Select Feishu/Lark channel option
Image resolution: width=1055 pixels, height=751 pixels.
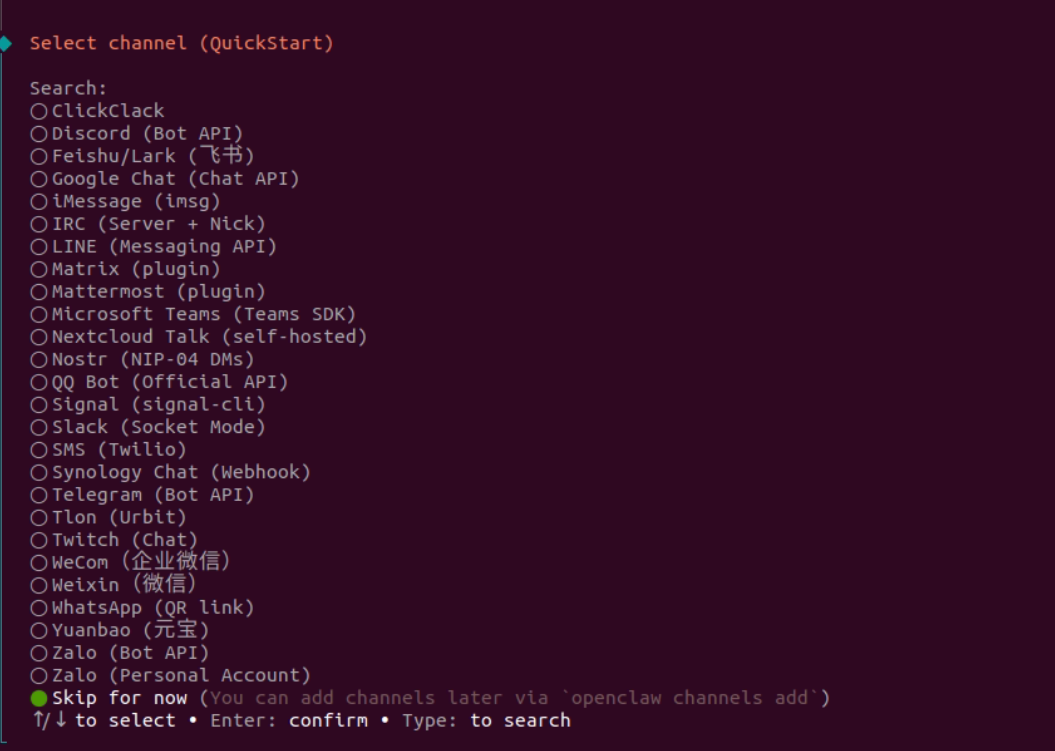click(143, 156)
